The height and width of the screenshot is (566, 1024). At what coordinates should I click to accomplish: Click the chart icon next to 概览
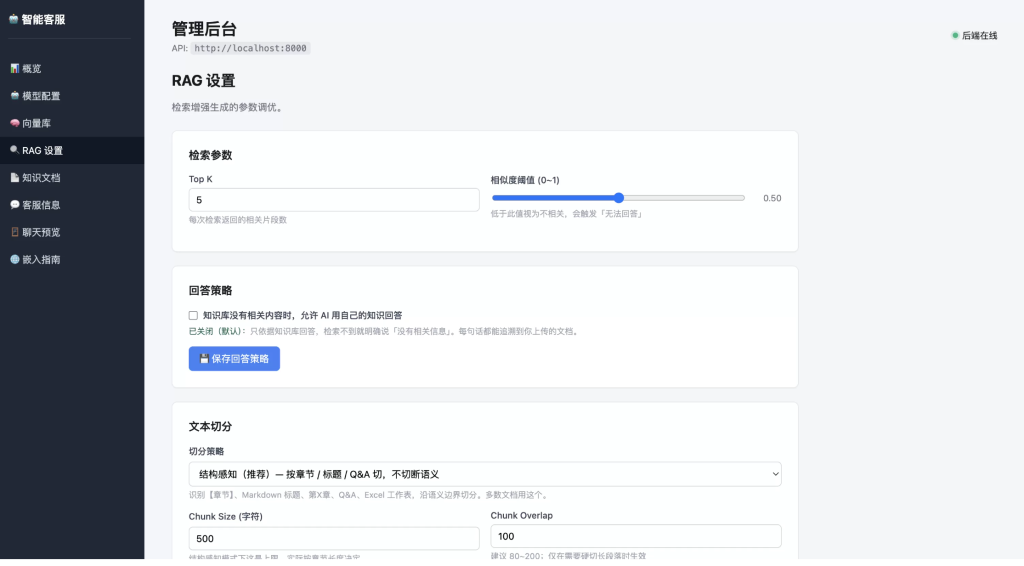pos(14,68)
